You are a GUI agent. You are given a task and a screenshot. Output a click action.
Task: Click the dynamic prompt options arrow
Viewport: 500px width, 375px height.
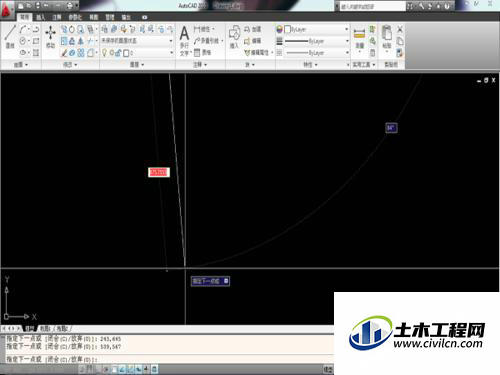point(226,281)
